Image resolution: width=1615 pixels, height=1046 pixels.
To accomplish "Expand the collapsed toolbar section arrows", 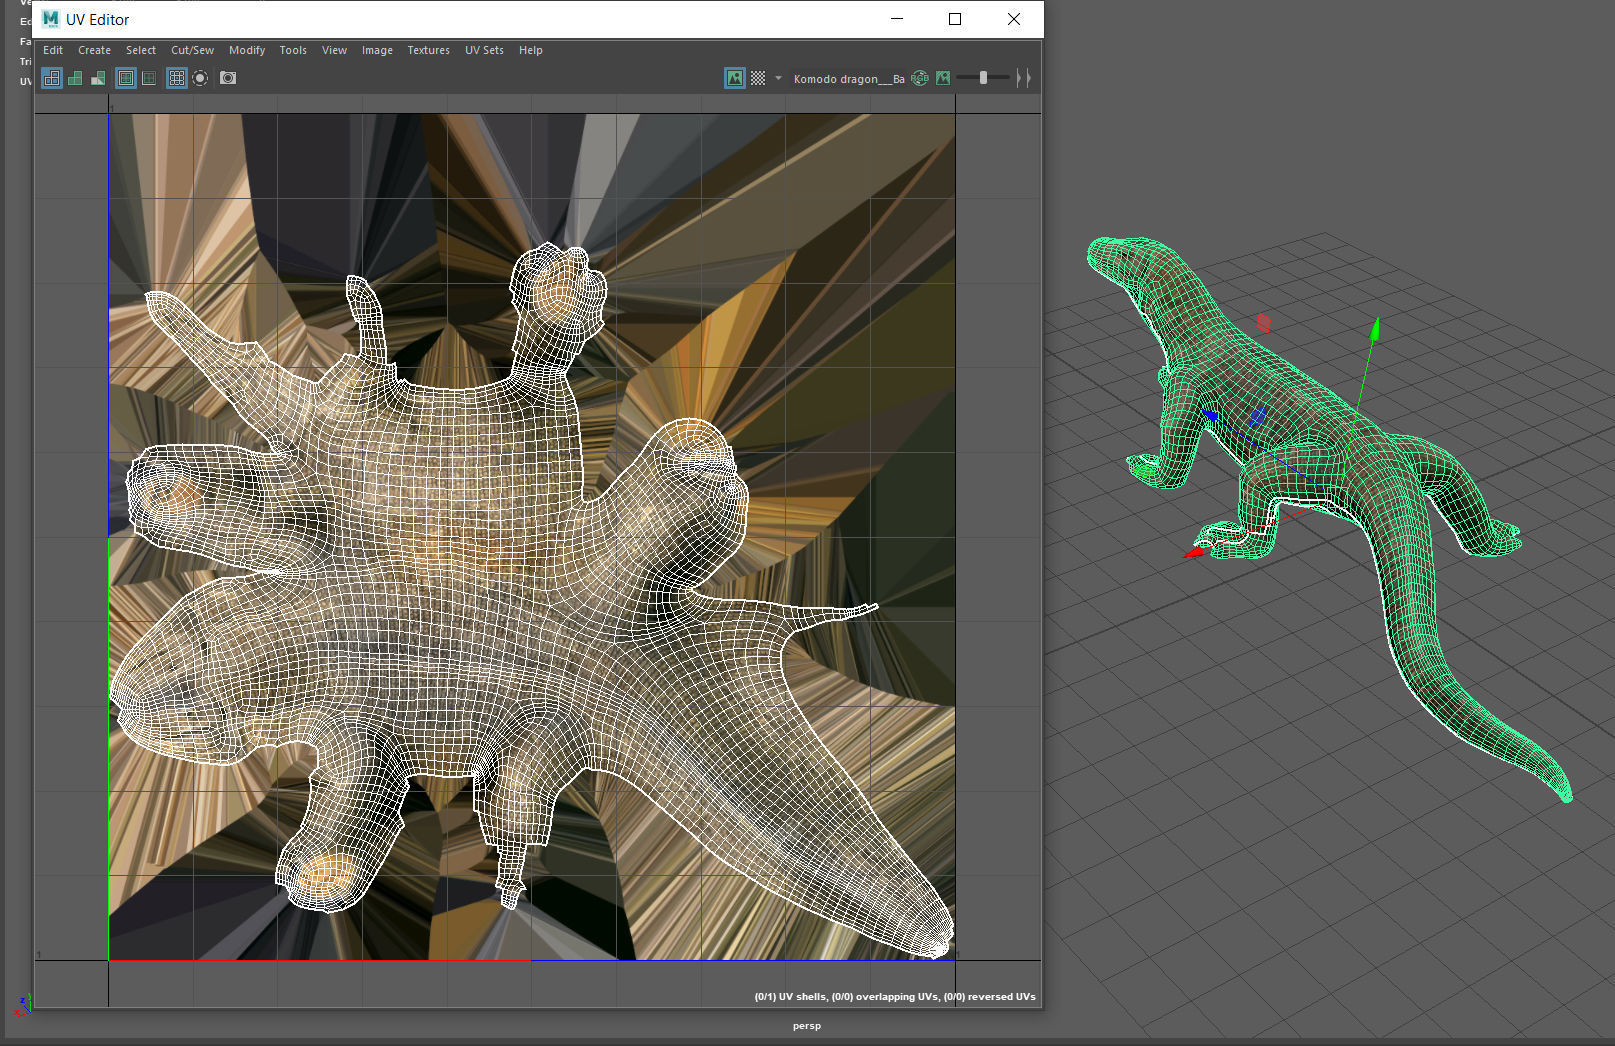I will click(x=1023, y=78).
